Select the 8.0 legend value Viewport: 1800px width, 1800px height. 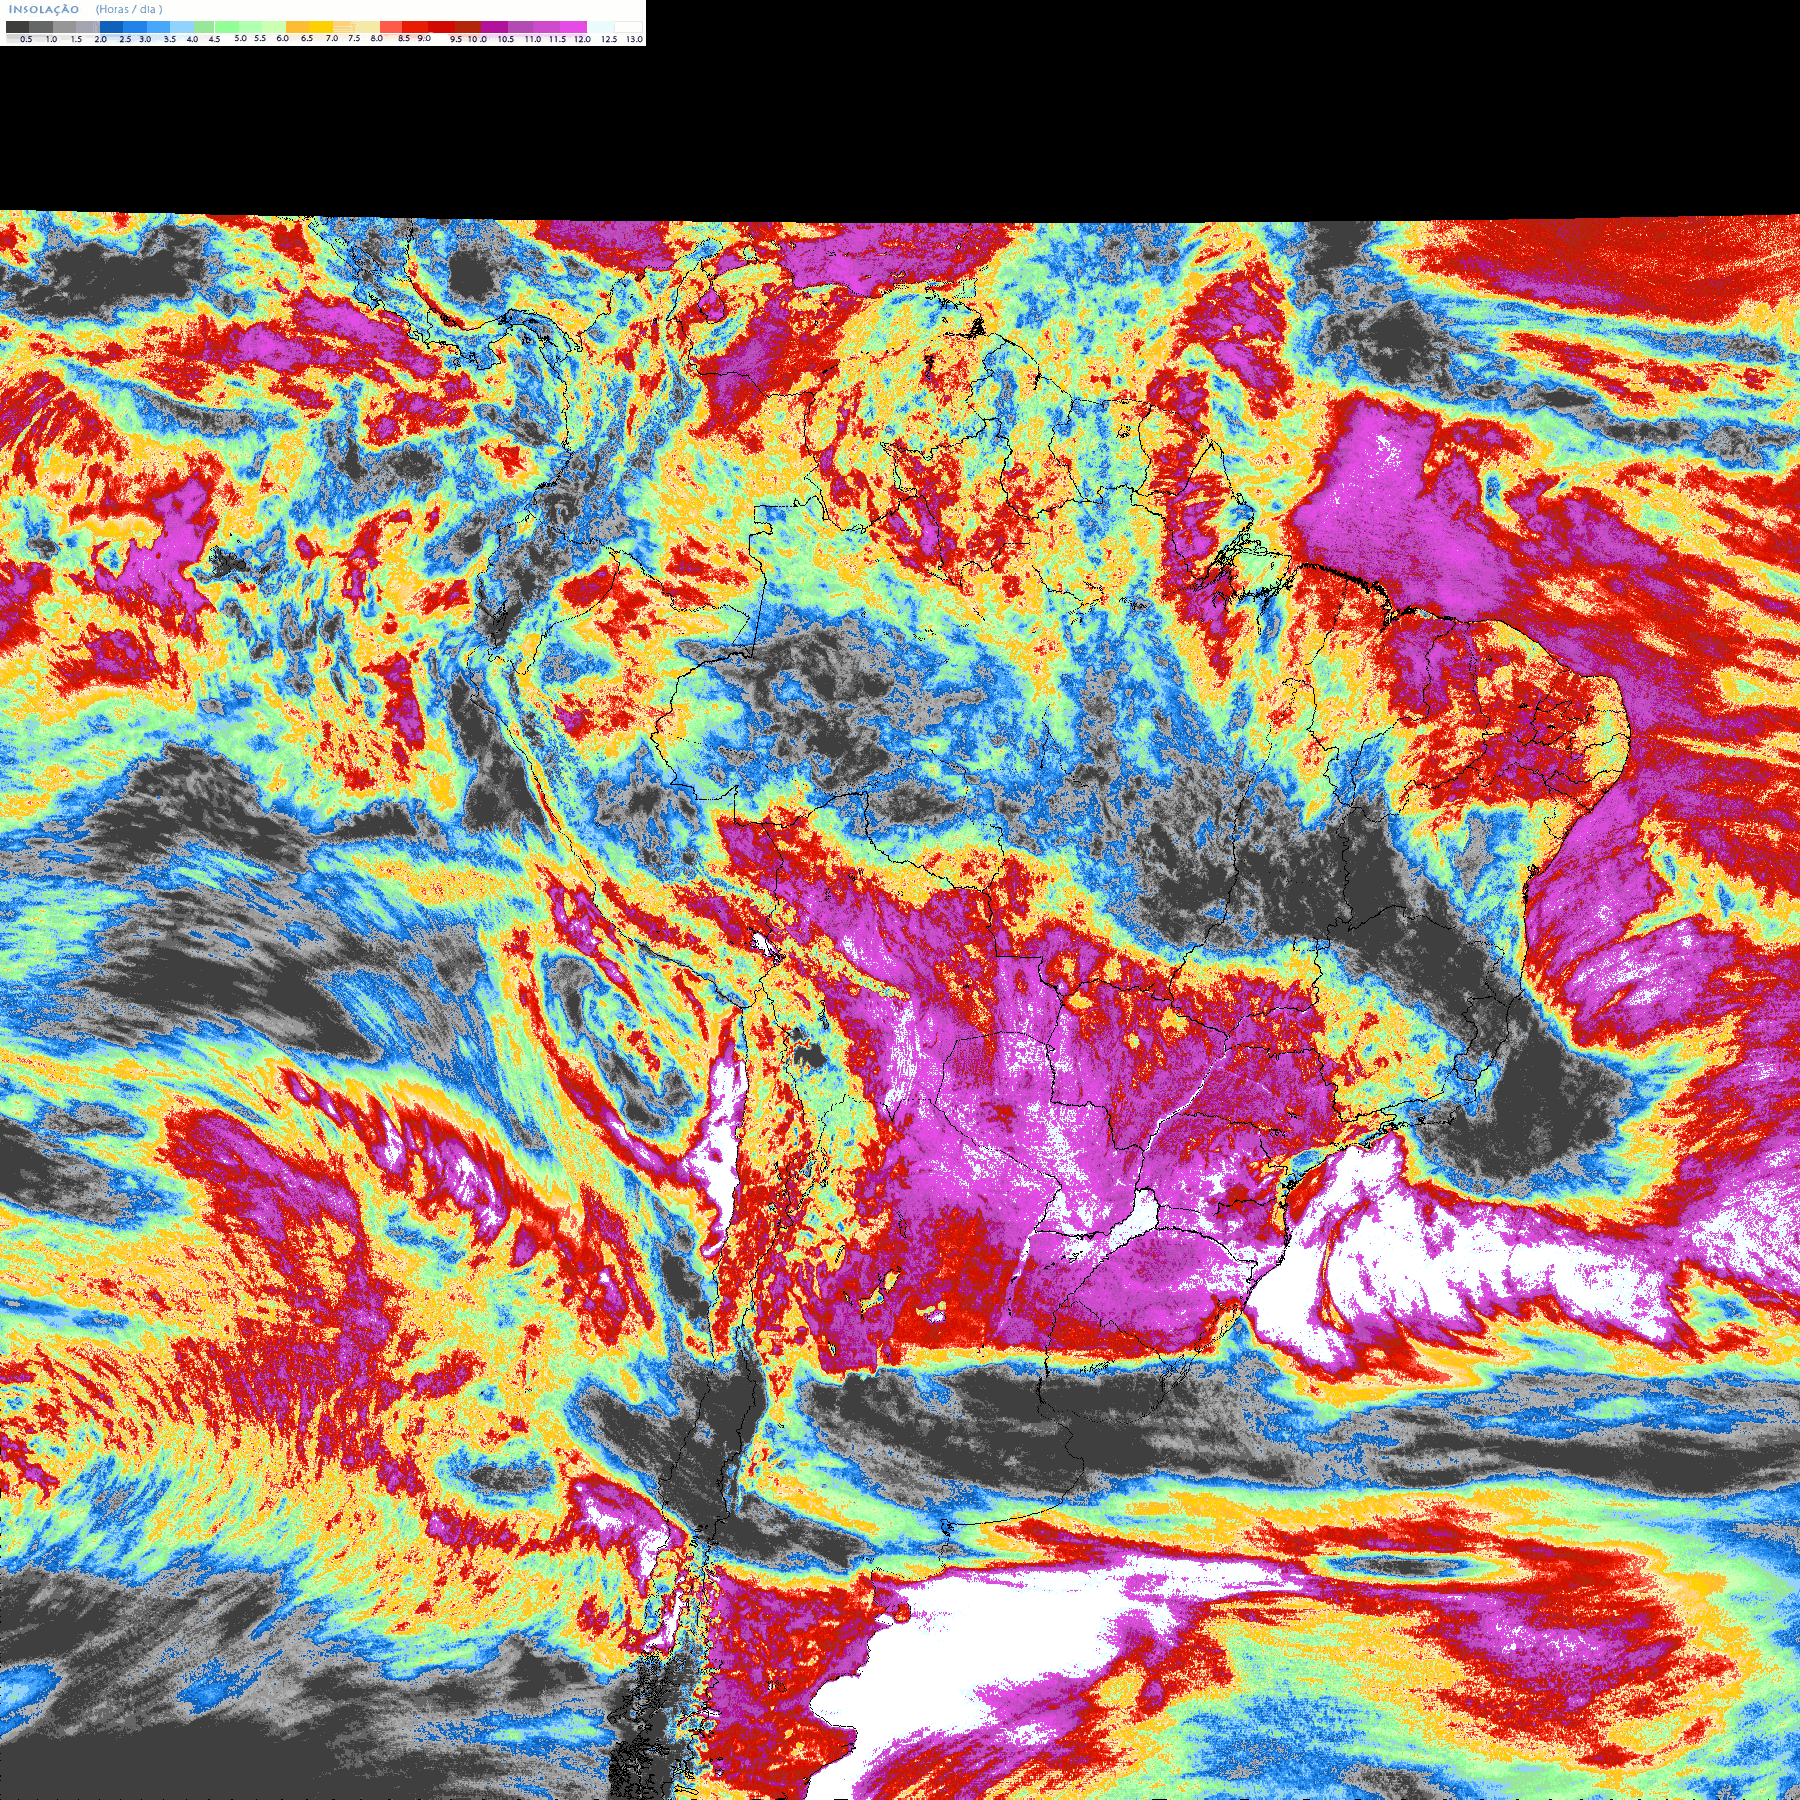(x=377, y=38)
